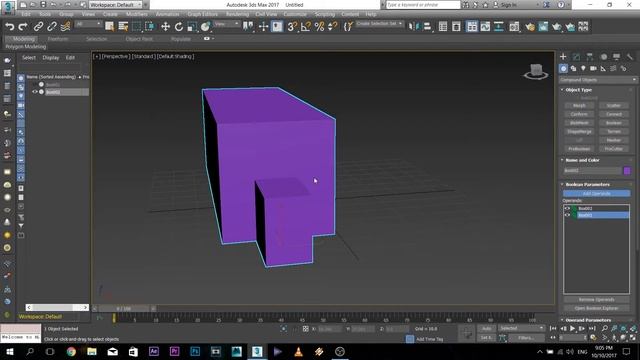The width and height of the screenshot is (640, 360).
Task: Click the Morph object type button
Action: (x=579, y=106)
